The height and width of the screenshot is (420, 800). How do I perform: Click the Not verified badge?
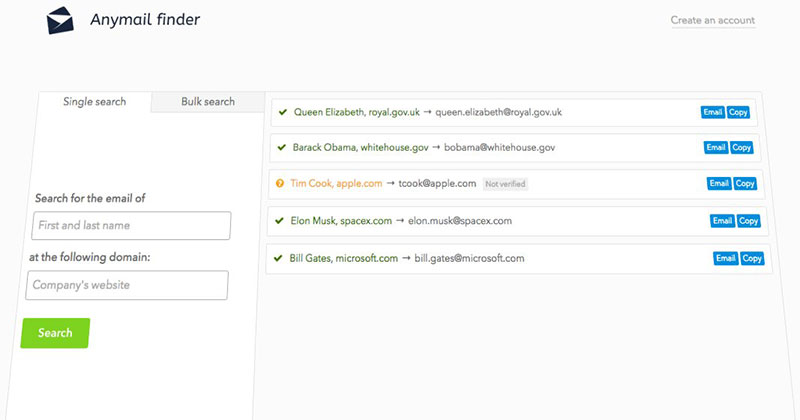[x=505, y=184]
